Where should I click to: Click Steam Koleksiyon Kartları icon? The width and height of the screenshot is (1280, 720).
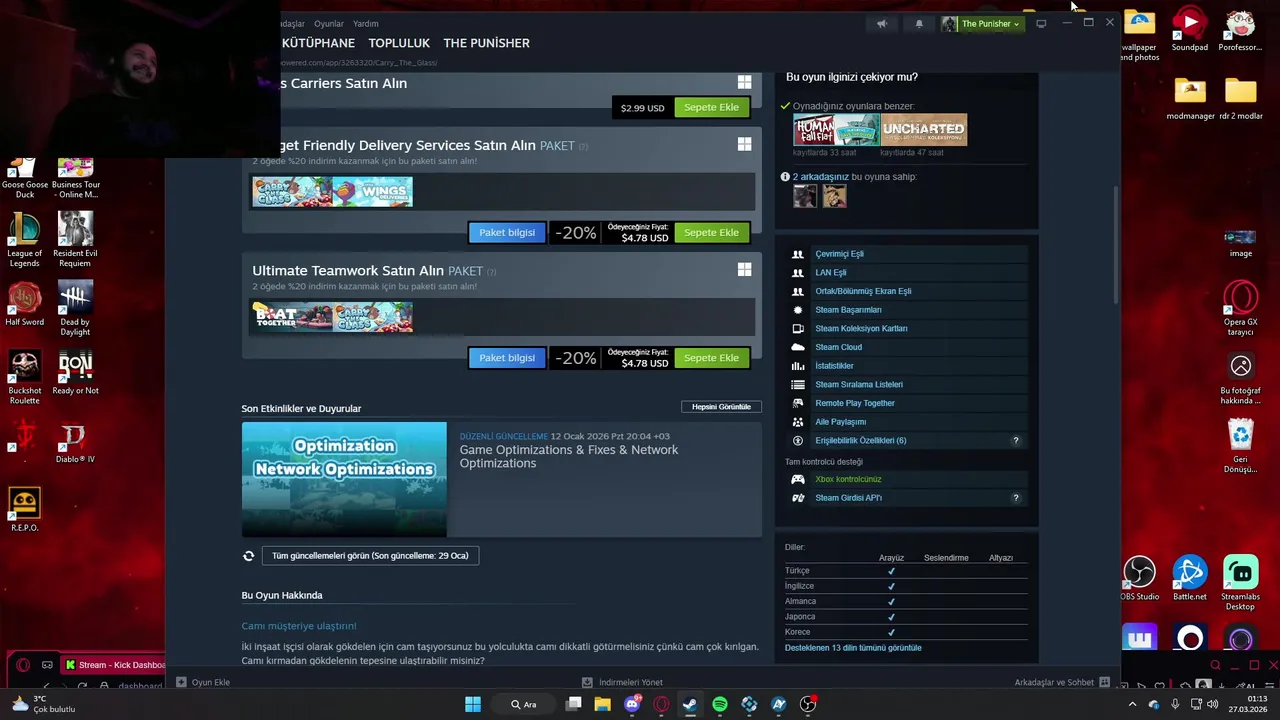pos(797,329)
